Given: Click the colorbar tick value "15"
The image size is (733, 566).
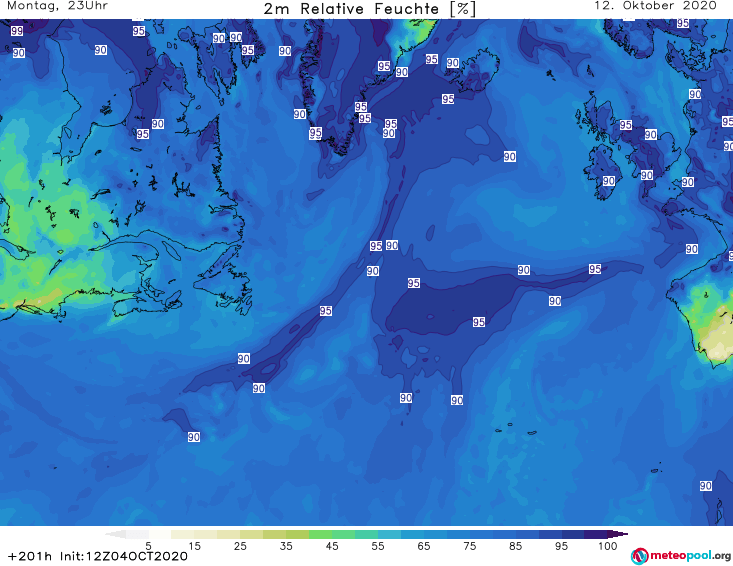Looking at the screenshot, I should [x=194, y=545].
